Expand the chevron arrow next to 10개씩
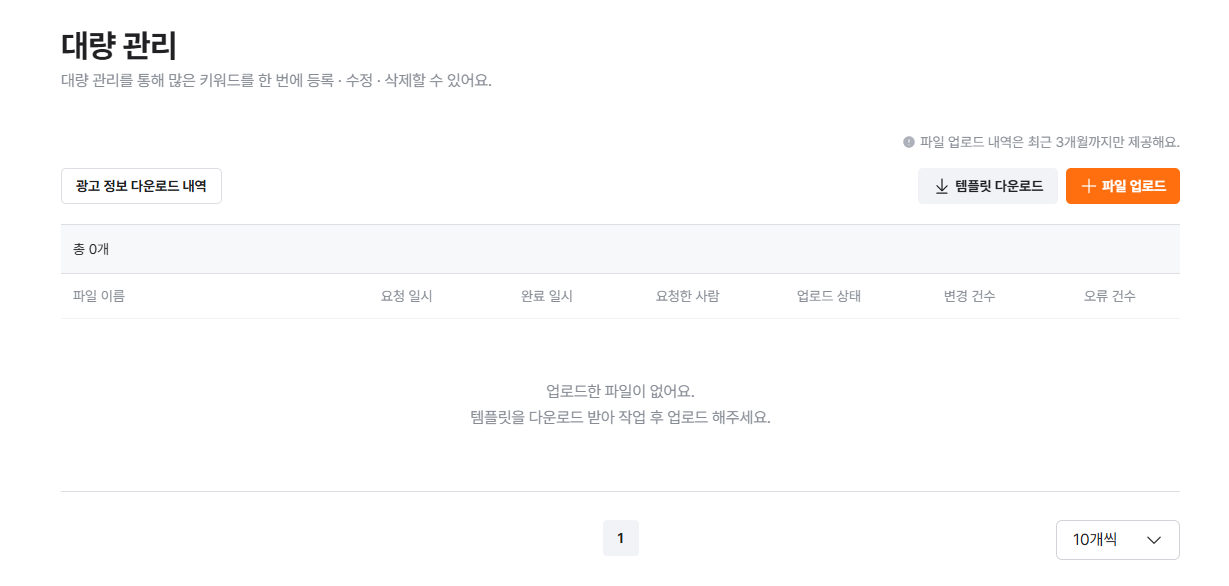The image size is (1229, 586). tap(1154, 540)
